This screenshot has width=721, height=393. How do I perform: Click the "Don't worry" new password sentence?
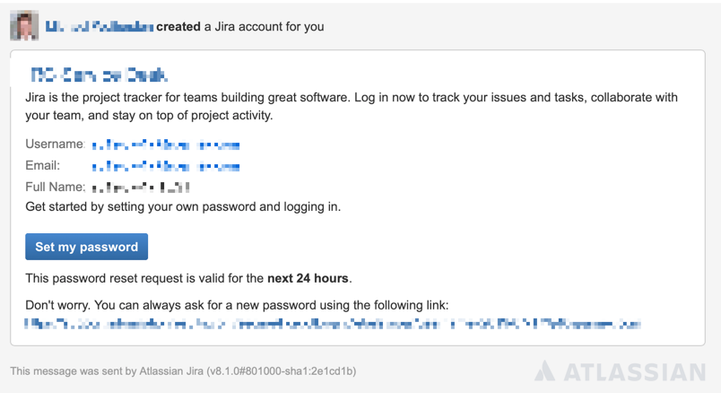(x=237, y=305)
